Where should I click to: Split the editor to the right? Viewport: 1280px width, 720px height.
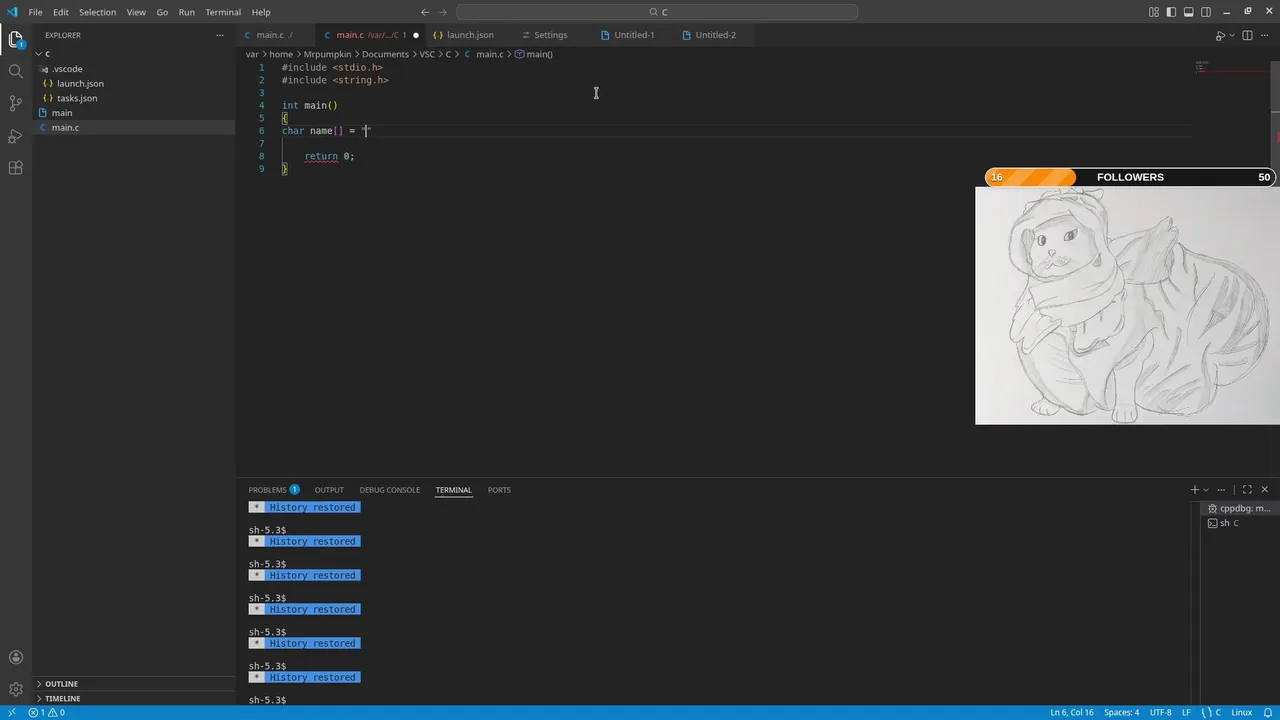1247,35
